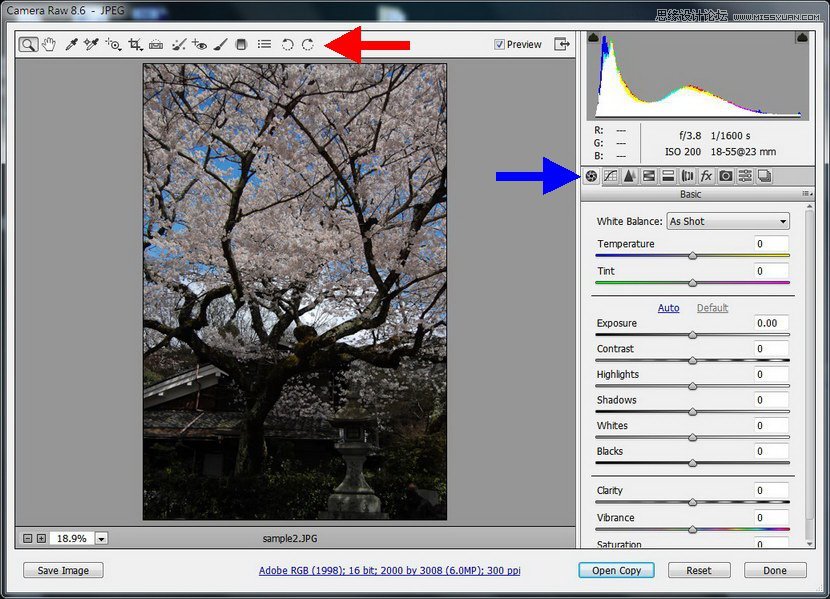Open the Split Toning panel tab
Screen dimensions: 830x599
pos(668,176)
